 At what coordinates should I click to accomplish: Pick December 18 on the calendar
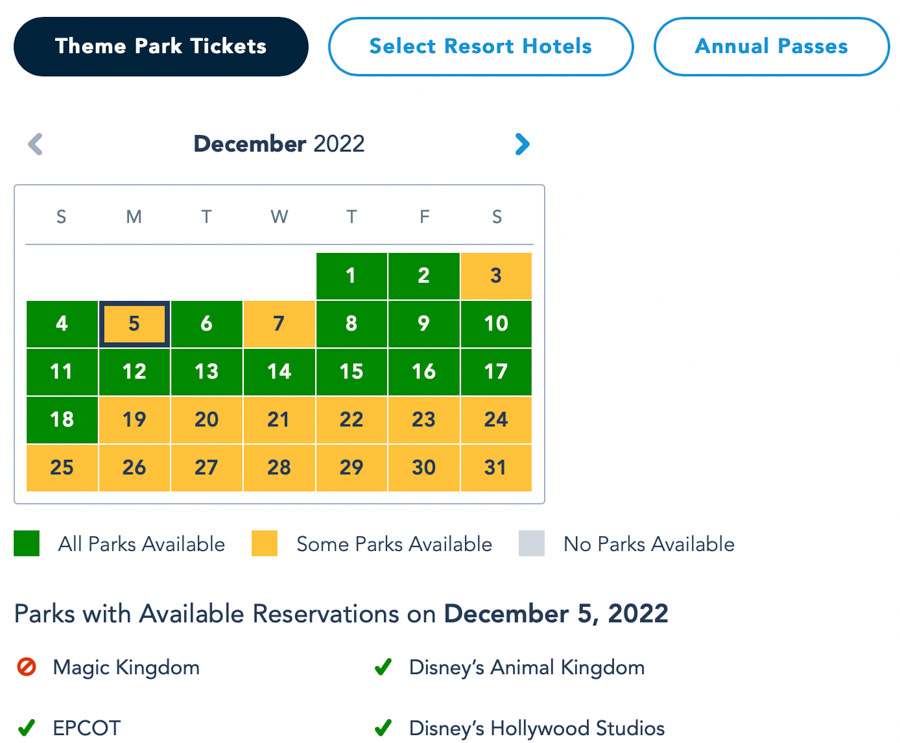pyautogui.click(x=62, y=420)
